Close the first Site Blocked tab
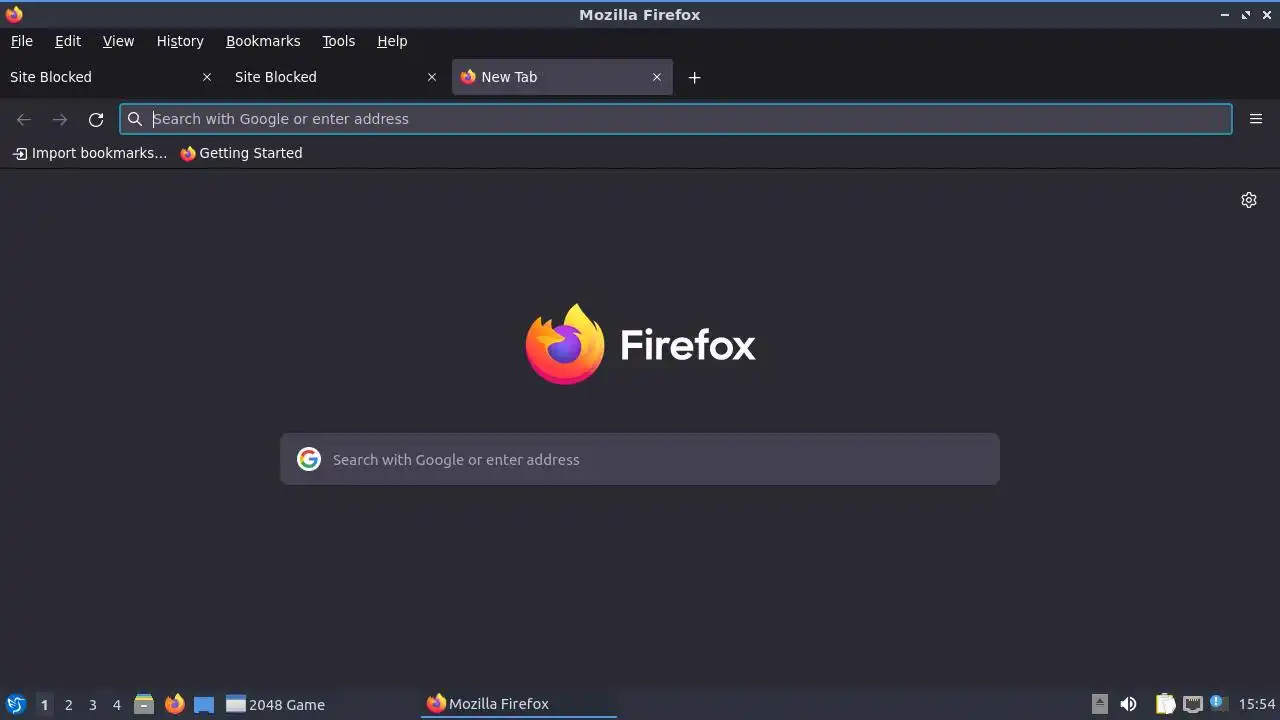Screen dimensions: 1280x720 207,77
